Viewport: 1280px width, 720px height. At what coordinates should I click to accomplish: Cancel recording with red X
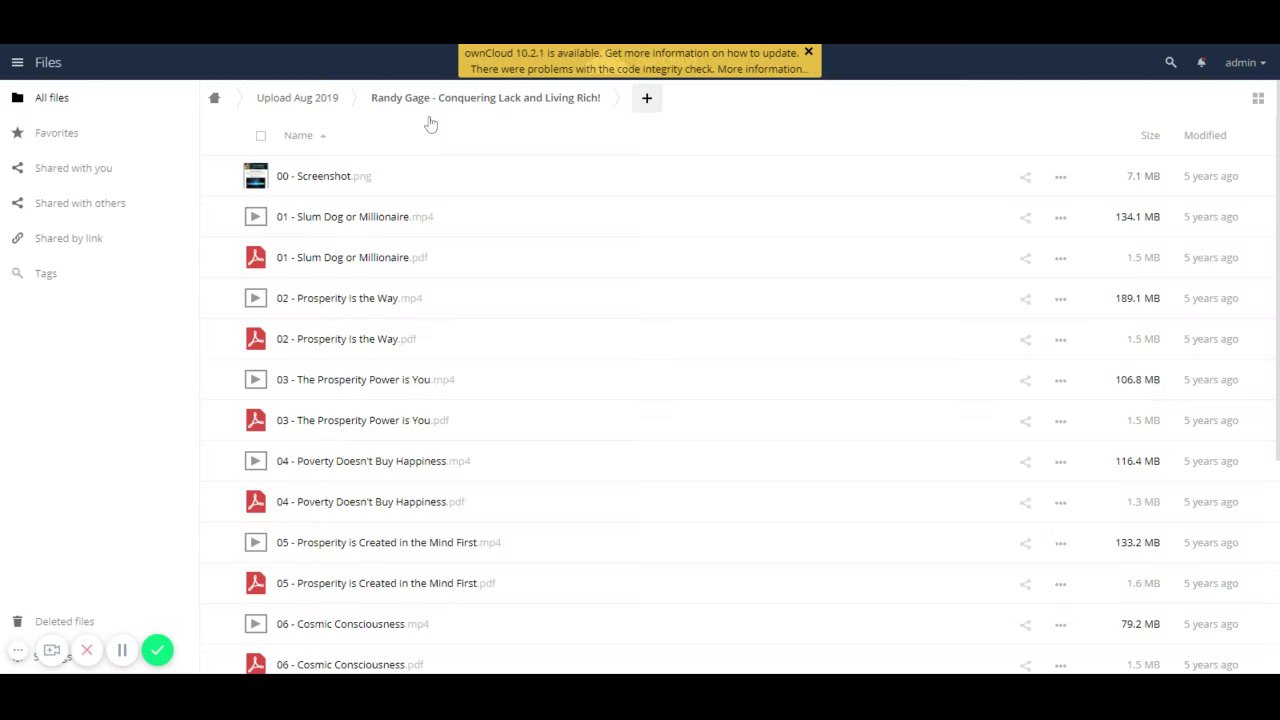(x=87, y=651)
